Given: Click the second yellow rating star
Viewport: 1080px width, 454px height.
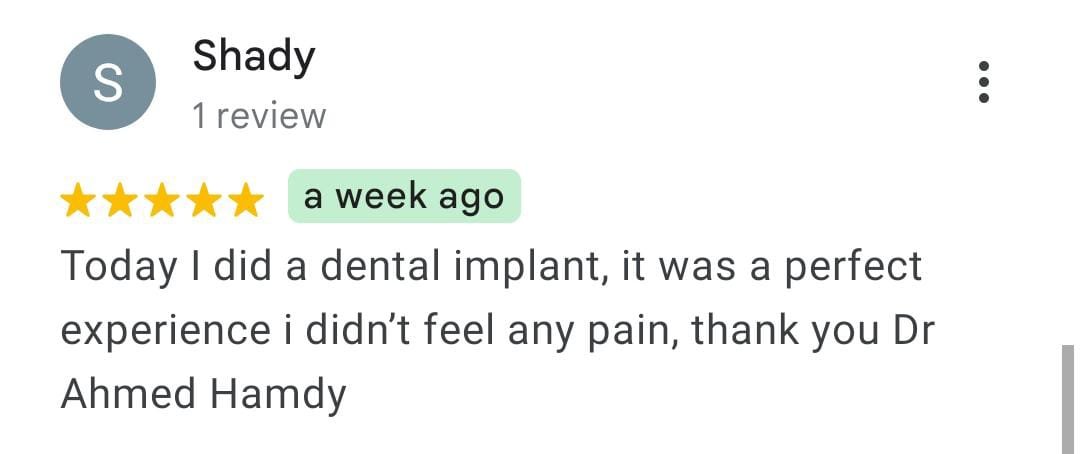Looking at the screenshot, I should [x=120, y=201].
